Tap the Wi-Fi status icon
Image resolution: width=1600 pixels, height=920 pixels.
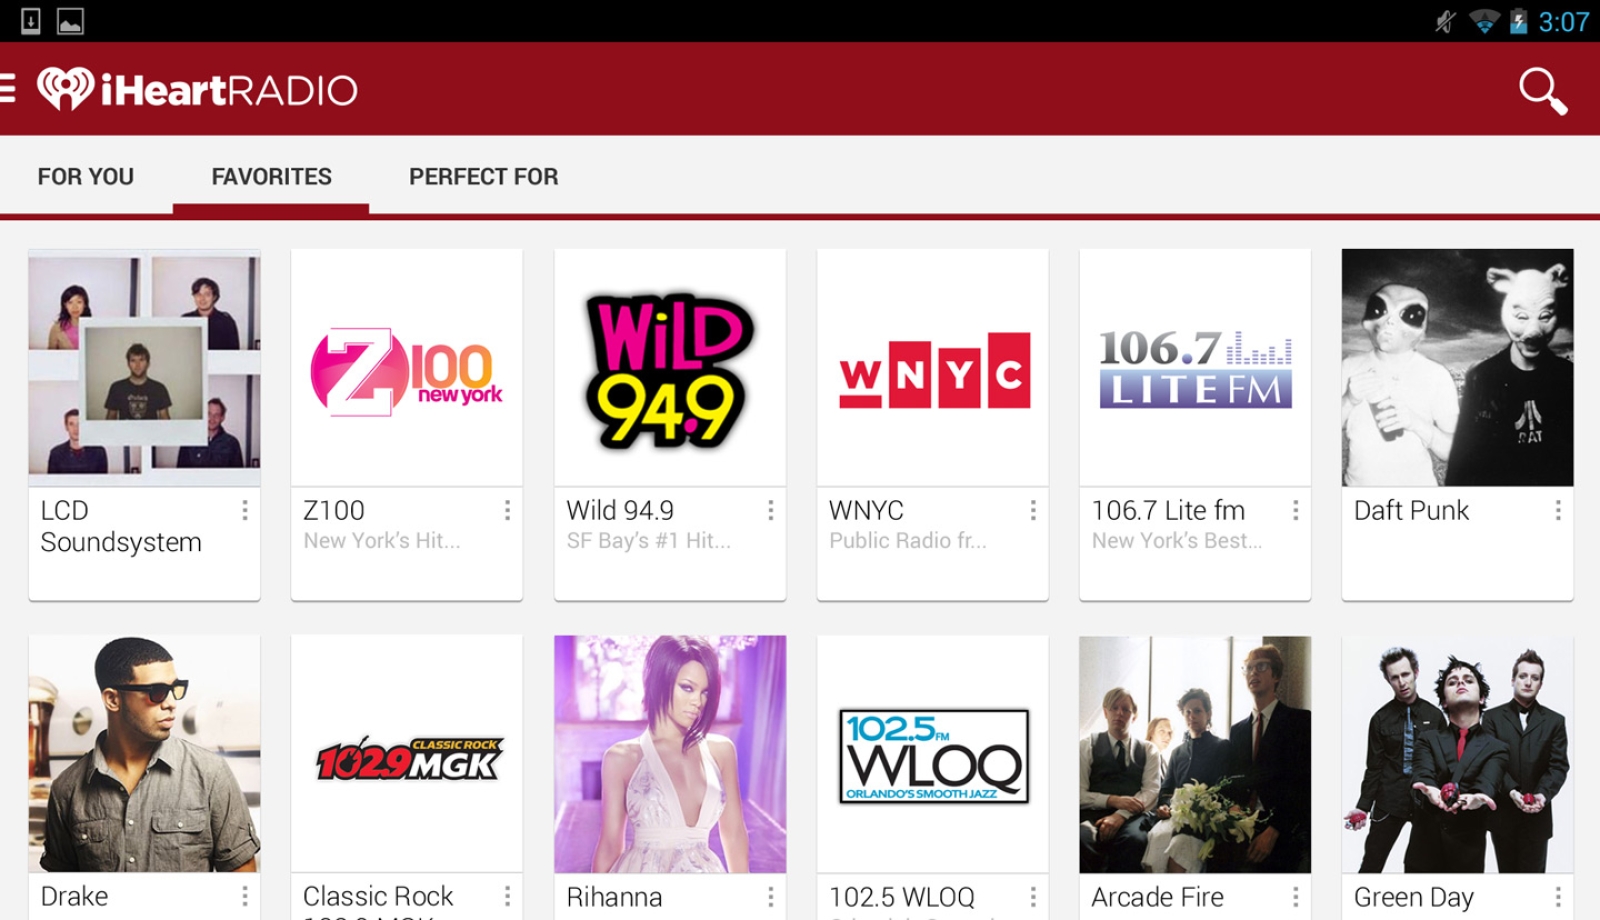[x=1484, y=22]
